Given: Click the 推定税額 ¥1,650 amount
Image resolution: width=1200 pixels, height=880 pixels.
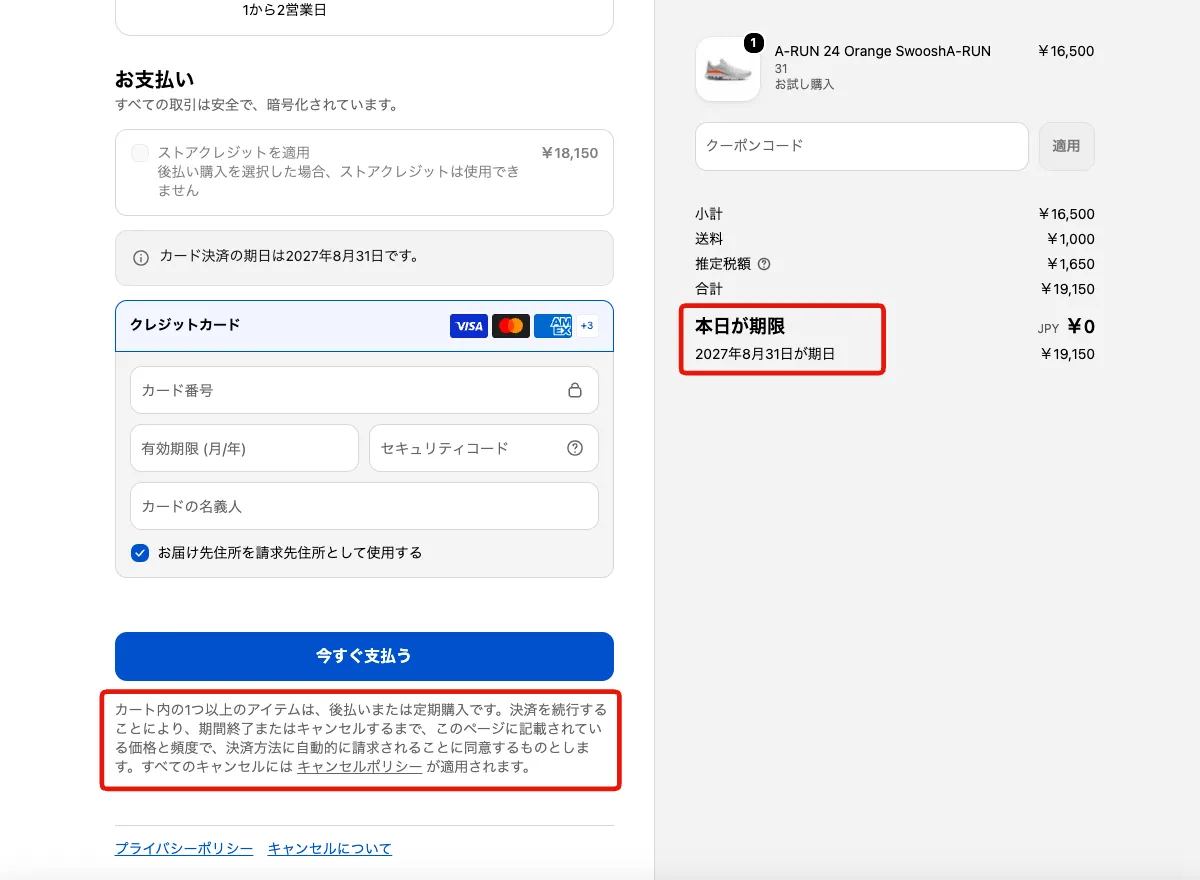Looking at the screenshot, I should 1070,264.
